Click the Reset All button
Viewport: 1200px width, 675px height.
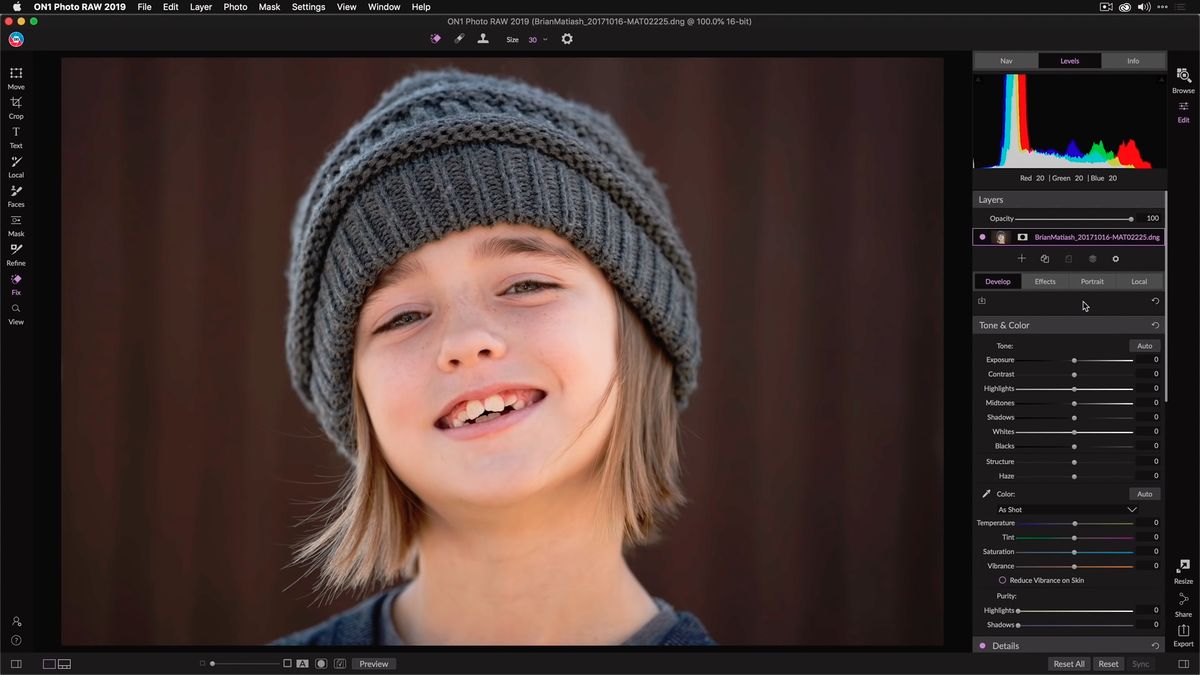(1068, 663)
